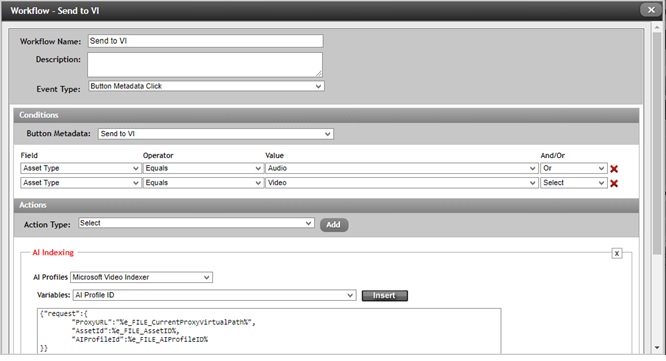The width and height of the screenshot is (666, 361).
Task: Open the Variables AI Profile ID dropdown
Action: 214,295
